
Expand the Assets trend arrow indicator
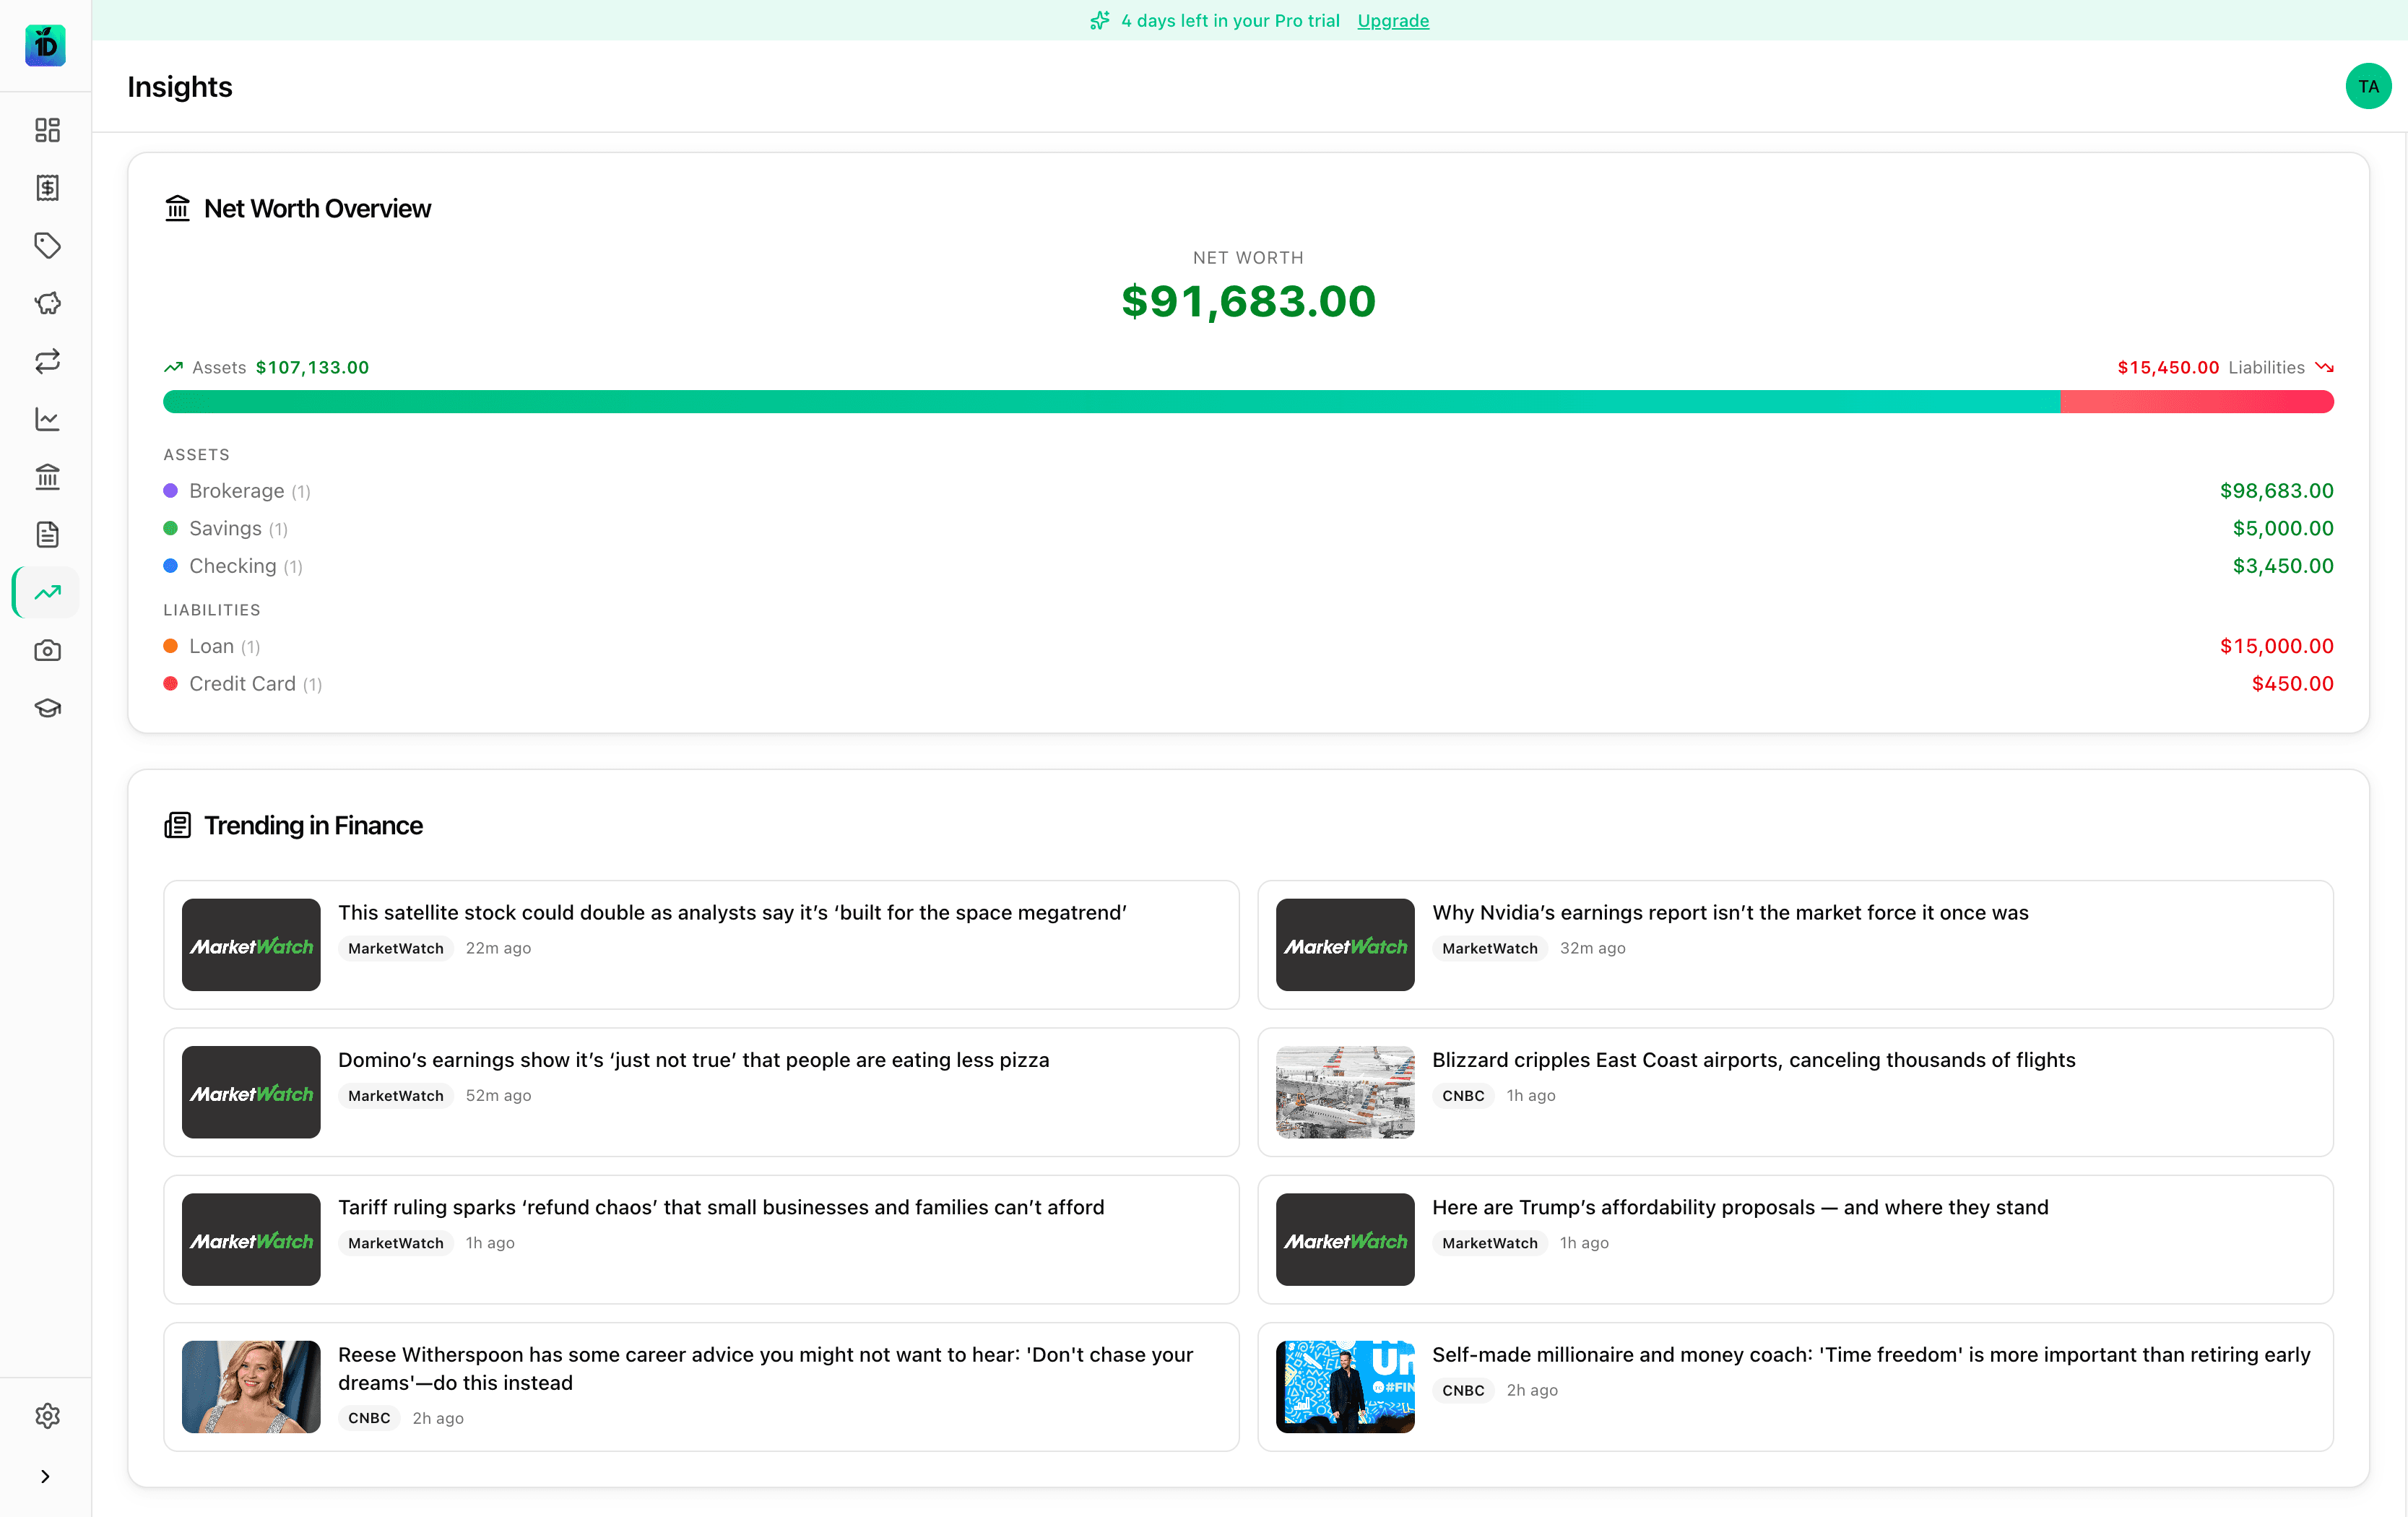tap(174, 366)
